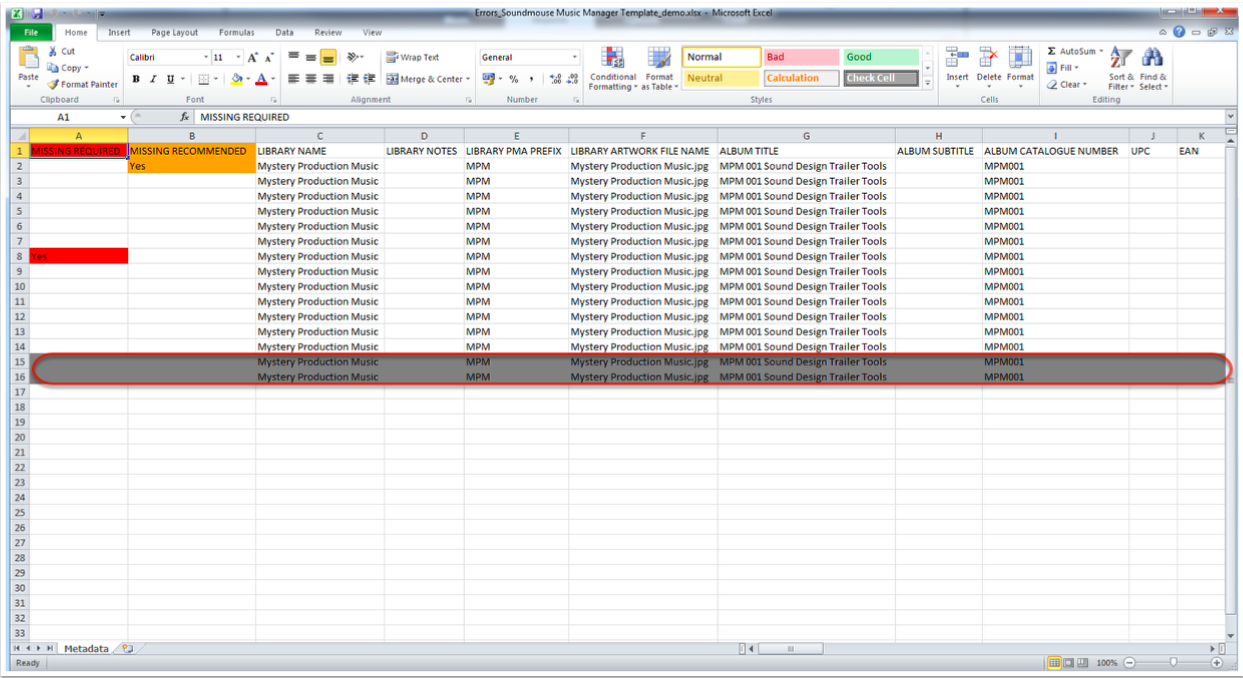The image size is (1243, 678).
Task: Open the font name Calibri dropdown
Action: point(206,58)
